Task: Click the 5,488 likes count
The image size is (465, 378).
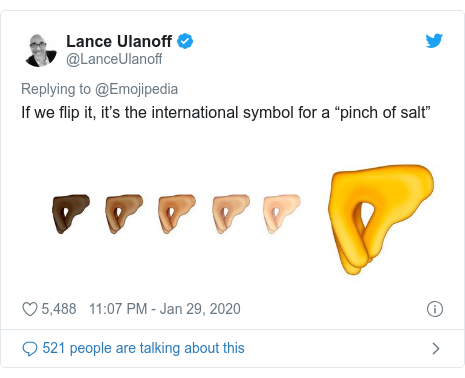Action: point(59,309)
